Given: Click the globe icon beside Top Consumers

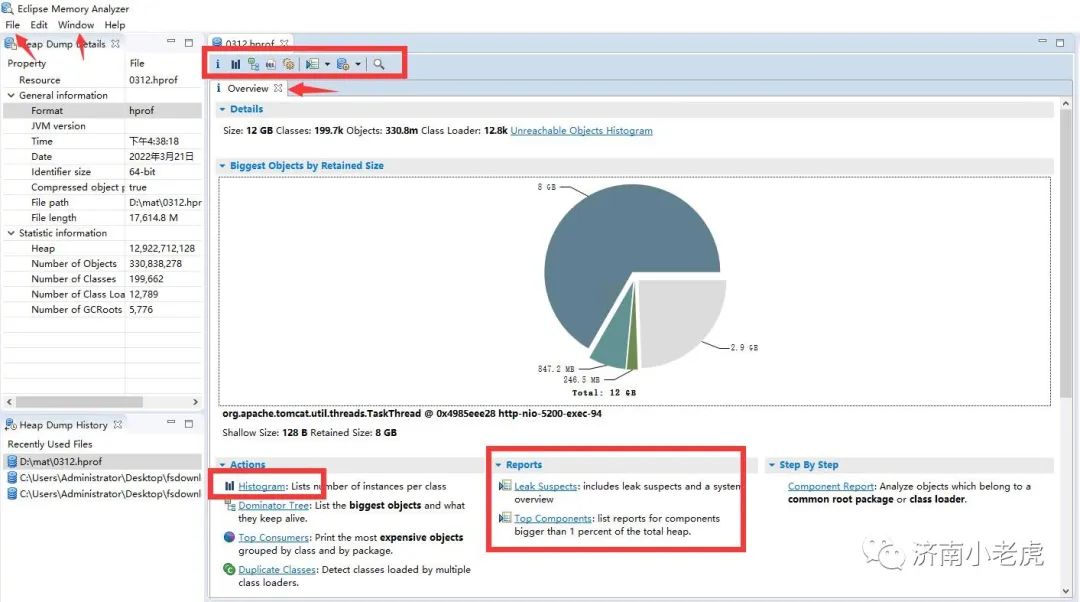Looking at the screenshot, I should (229, 537).
